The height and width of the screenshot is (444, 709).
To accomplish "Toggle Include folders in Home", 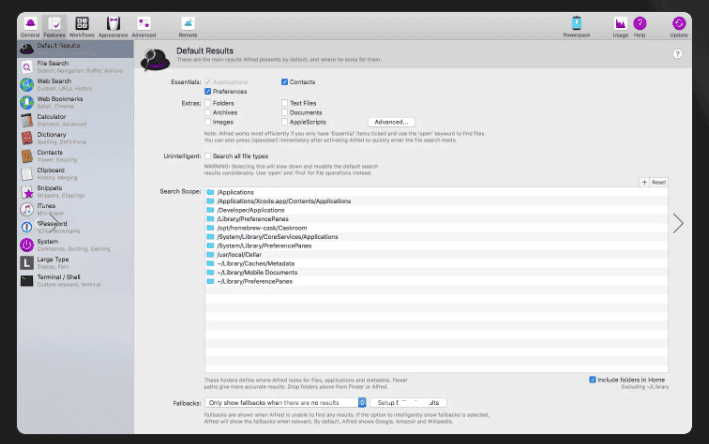I will coord(592,380).
